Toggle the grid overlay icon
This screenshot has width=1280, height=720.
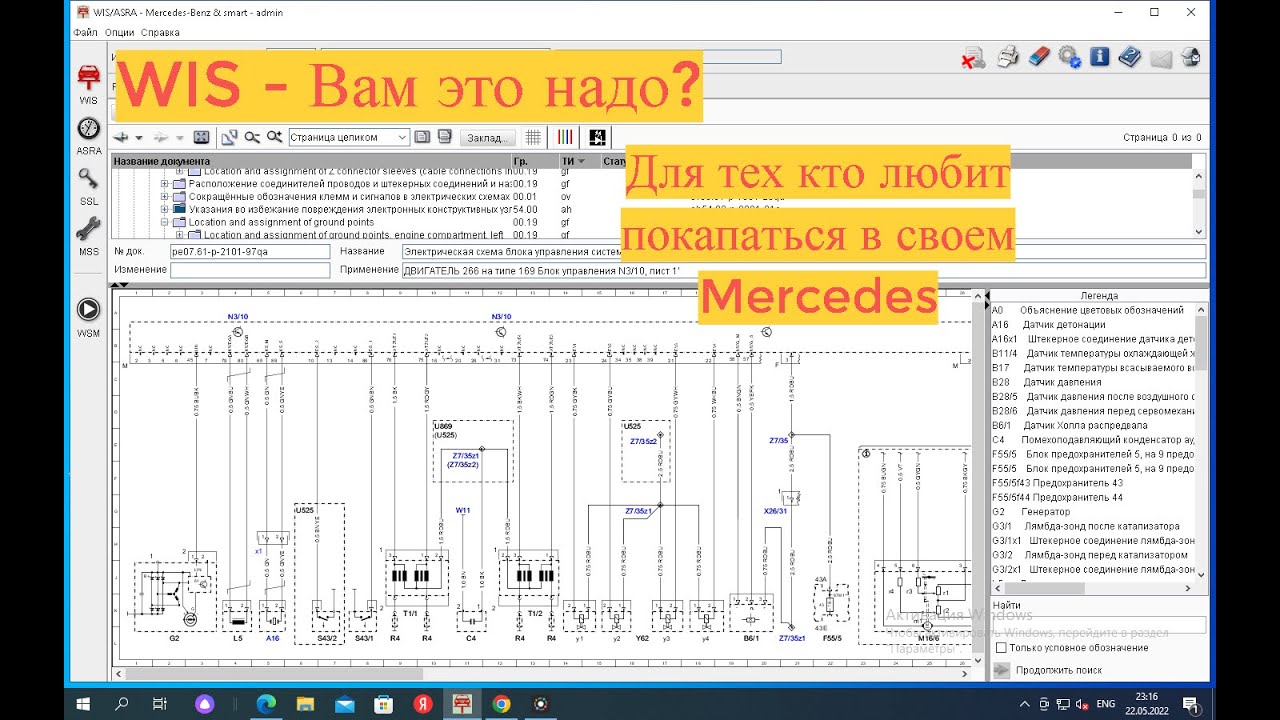[534, 137]
